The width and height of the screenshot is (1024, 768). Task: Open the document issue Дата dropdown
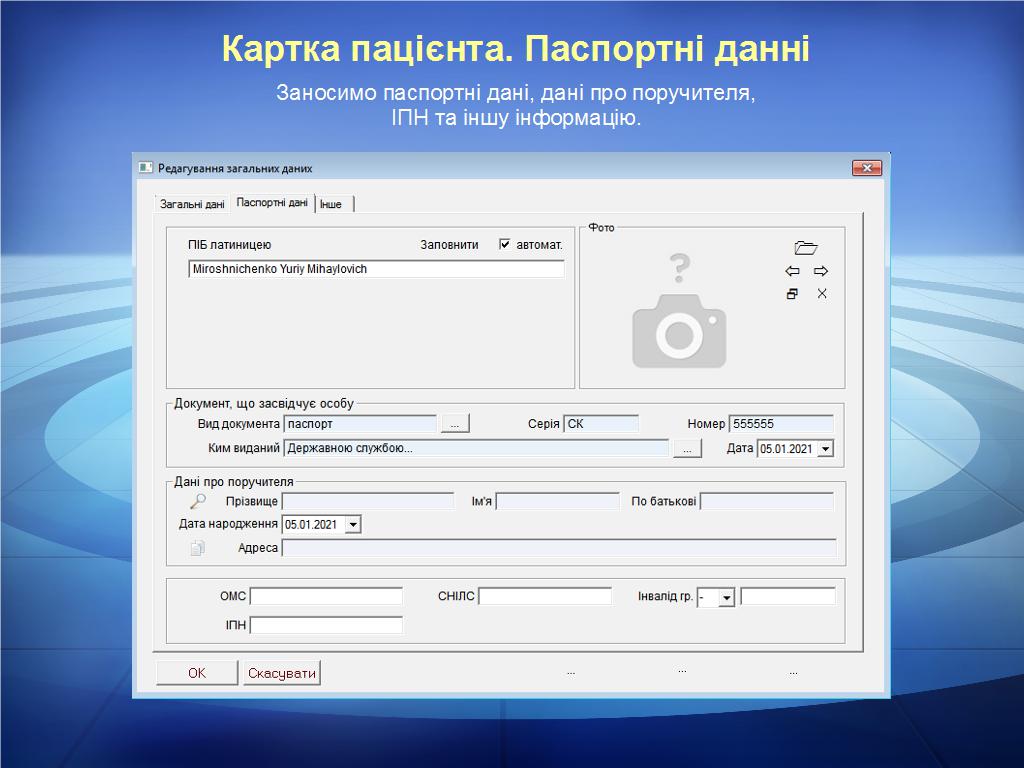tap(825, 449)
